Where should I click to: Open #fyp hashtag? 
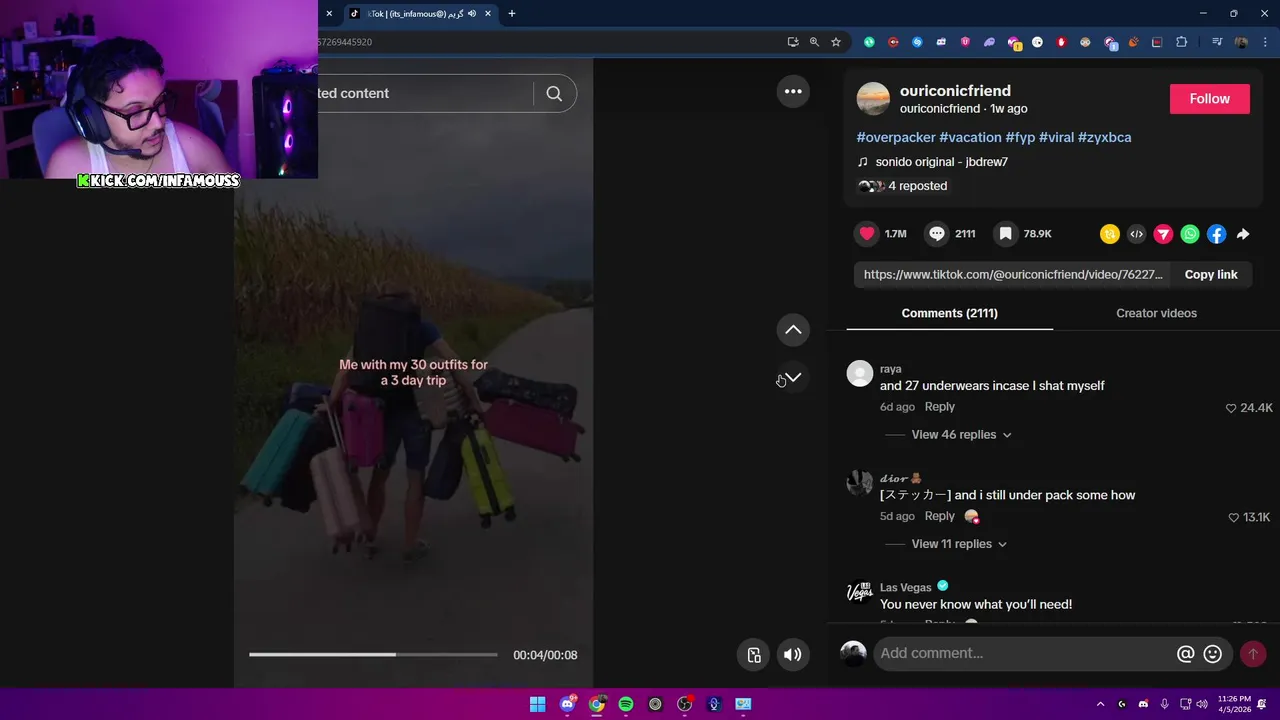pyautogui.click(x=1020, y=137)
